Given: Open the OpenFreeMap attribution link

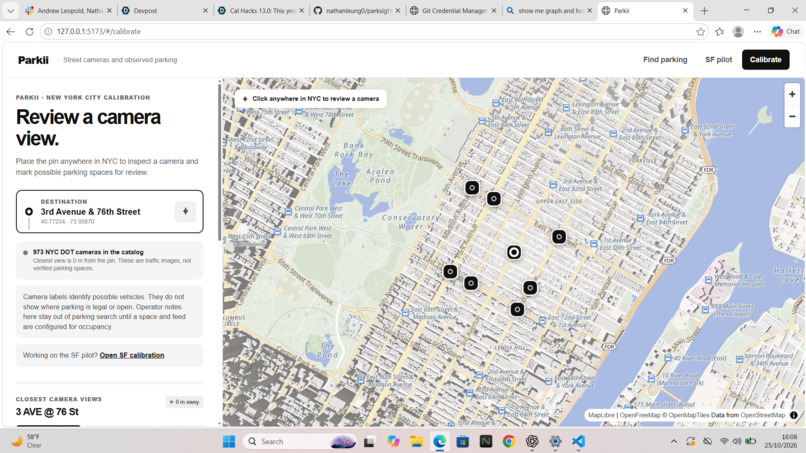Looking at the screenshot, I should pyautogui.click(x=640, y=415).
